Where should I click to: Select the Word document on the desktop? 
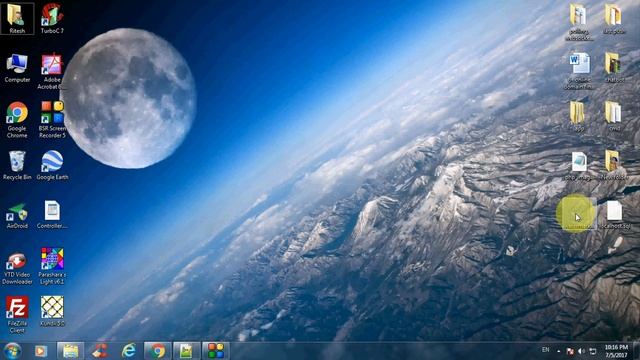(x=579, y=71)
